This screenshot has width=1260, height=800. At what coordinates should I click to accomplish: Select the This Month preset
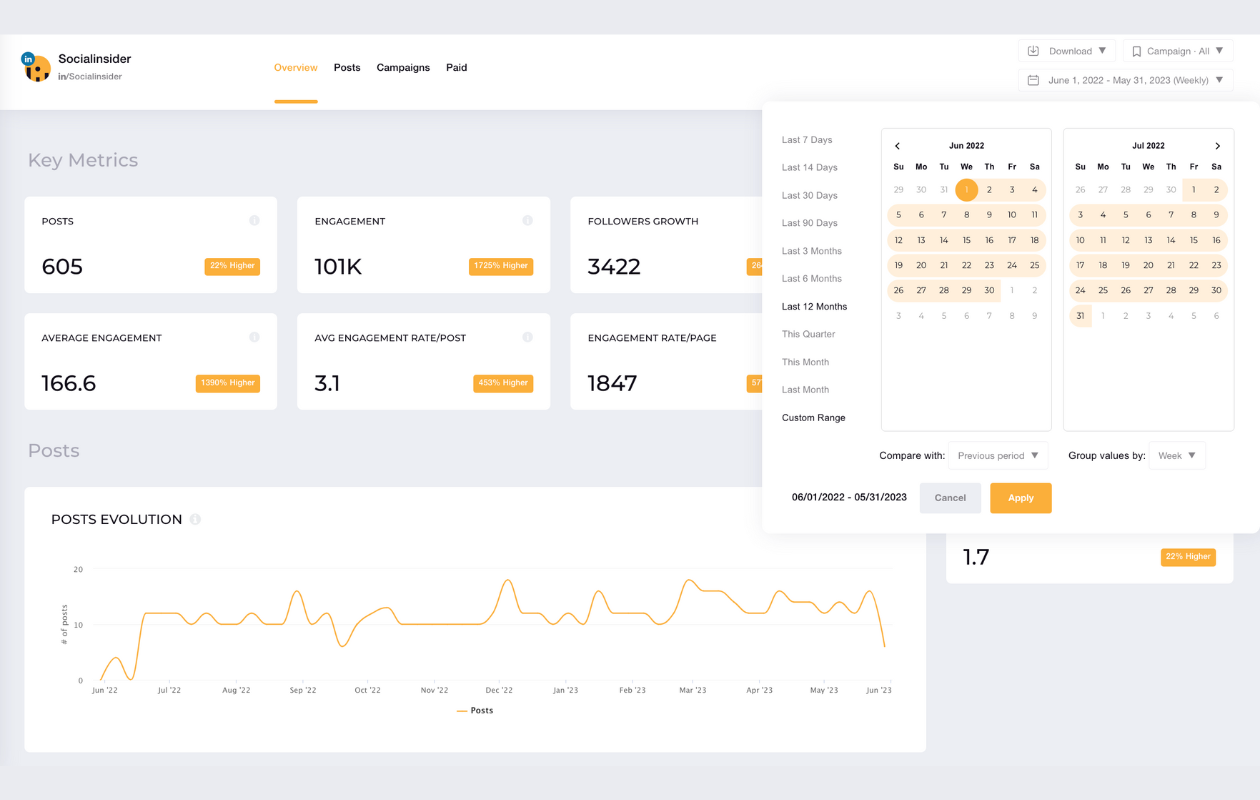805,362
